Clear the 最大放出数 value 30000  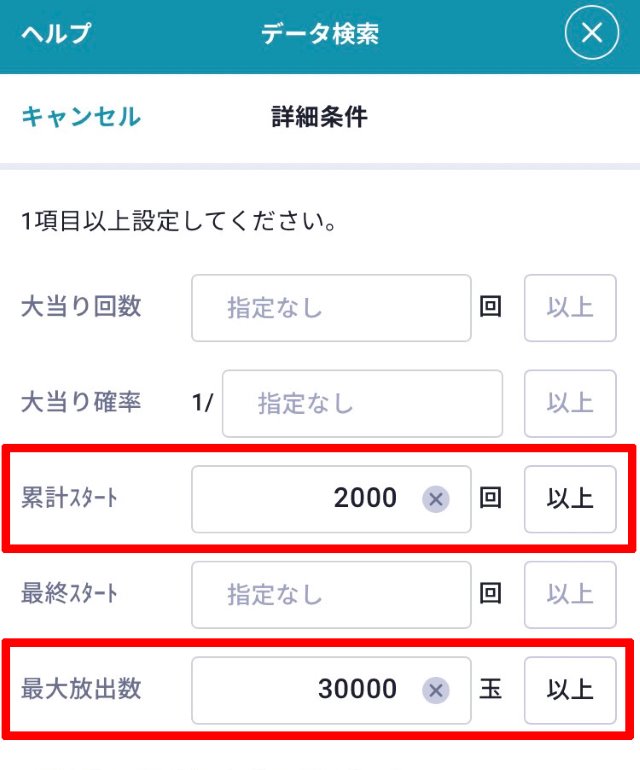[x=435, y=690]
